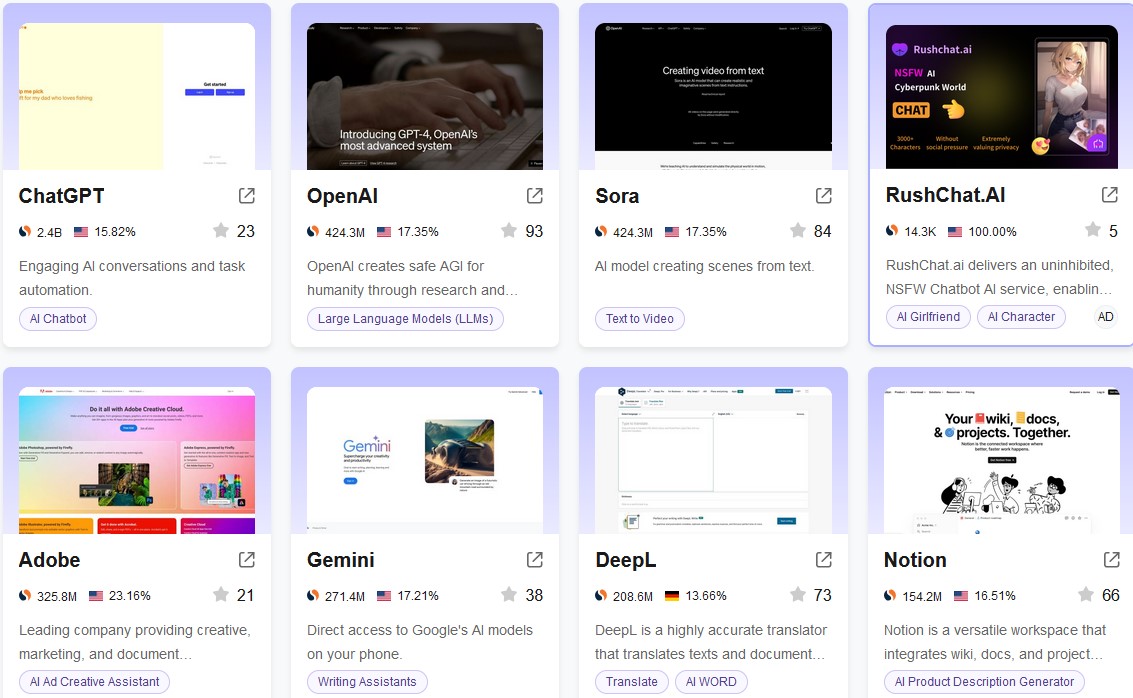This screenshot has height=698, width=1133.
Task: Click the Adobe Creative Cloud preview thumbnail
Action: click(137, 460)
